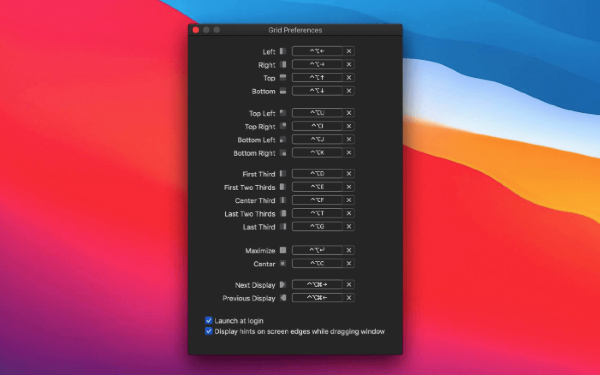Click the Center layout icon
The width and height of the screenshot is (600, 375).
tap(283, 263)
